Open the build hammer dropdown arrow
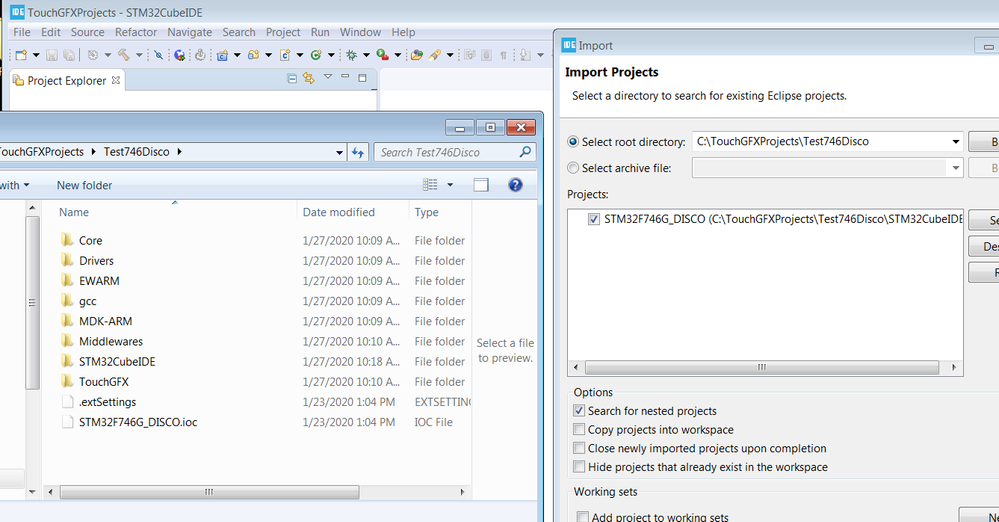The image size is (999, 522). (x=139, y=55)
